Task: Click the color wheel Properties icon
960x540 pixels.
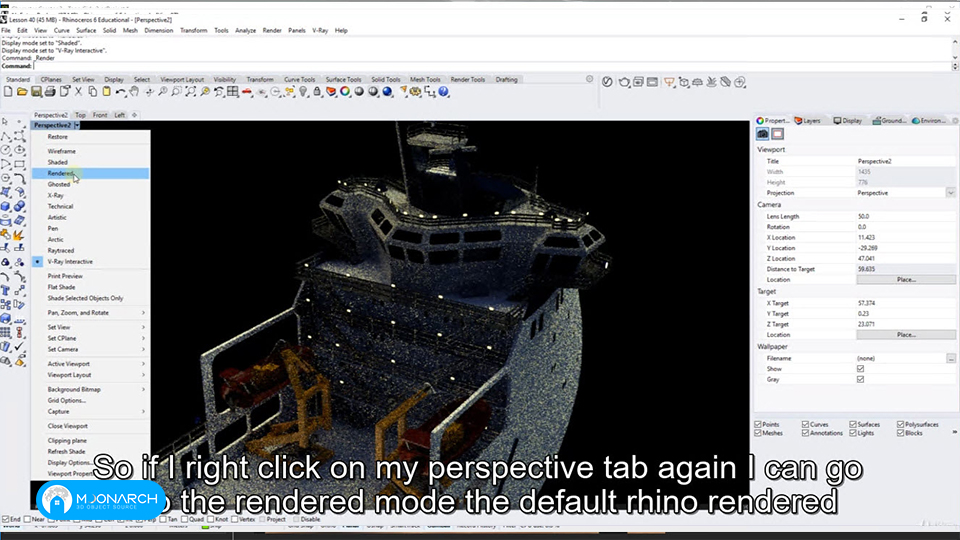Action: [345, 92]
